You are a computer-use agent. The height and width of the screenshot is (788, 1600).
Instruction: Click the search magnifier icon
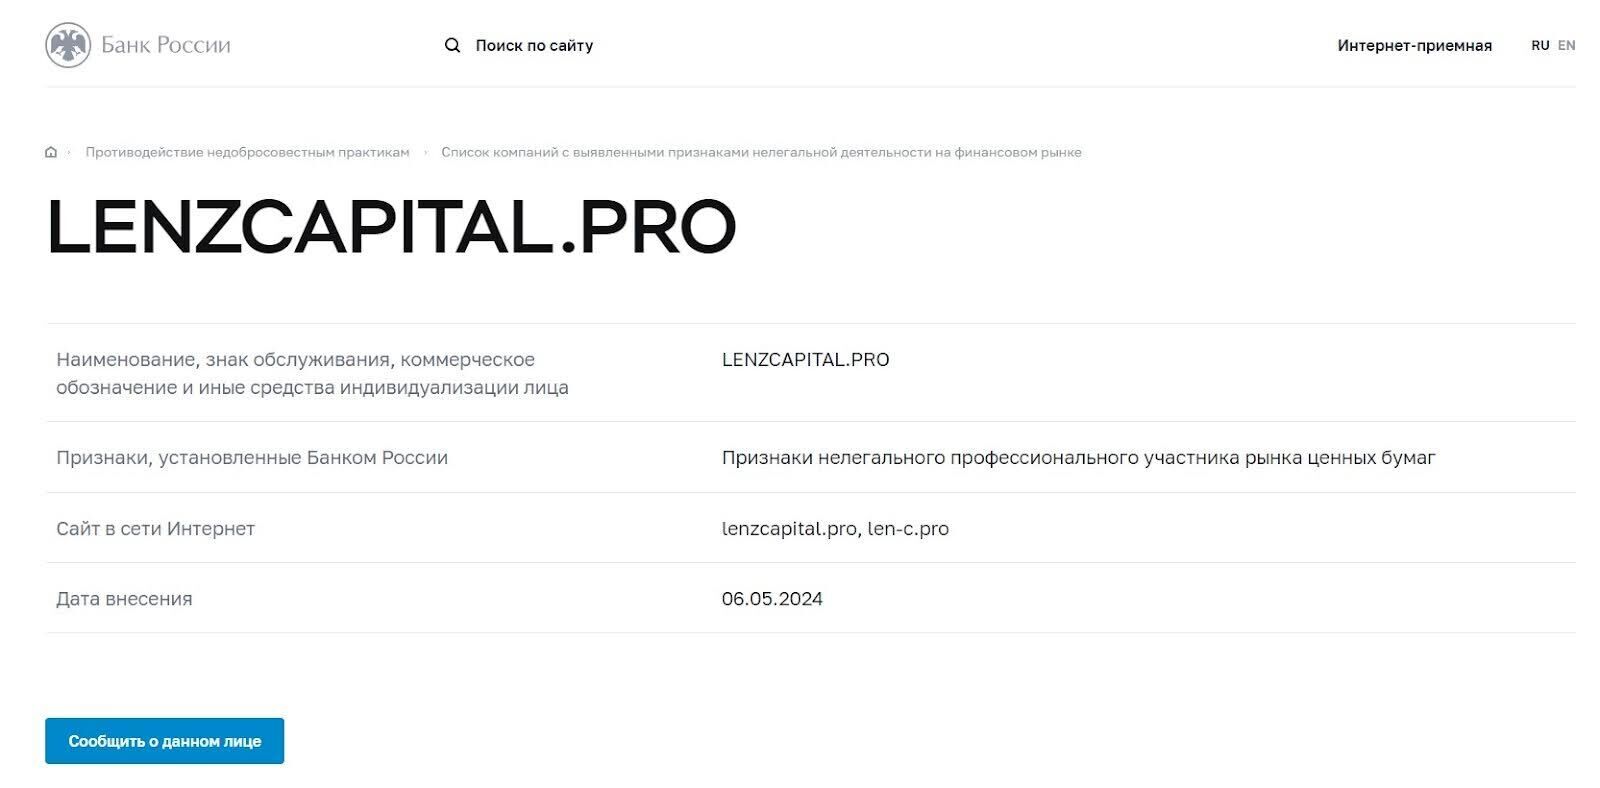453,45
